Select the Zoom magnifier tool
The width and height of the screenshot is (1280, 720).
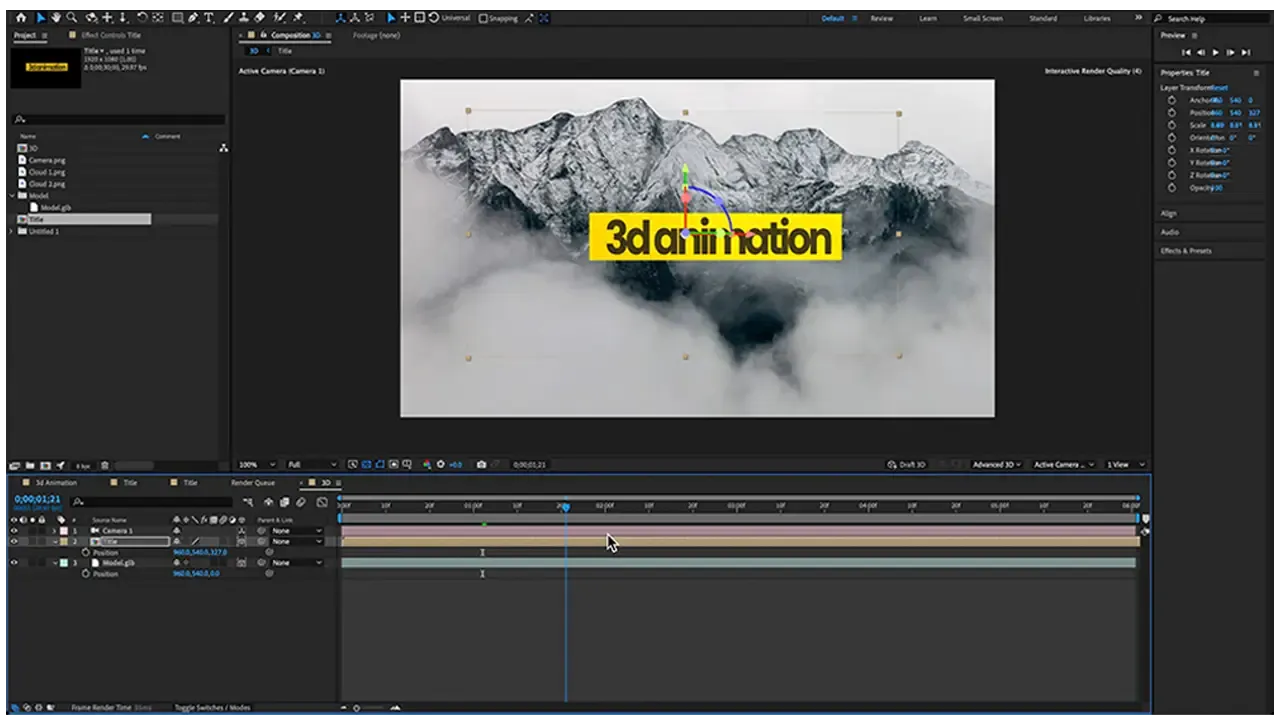pos(71,18)
